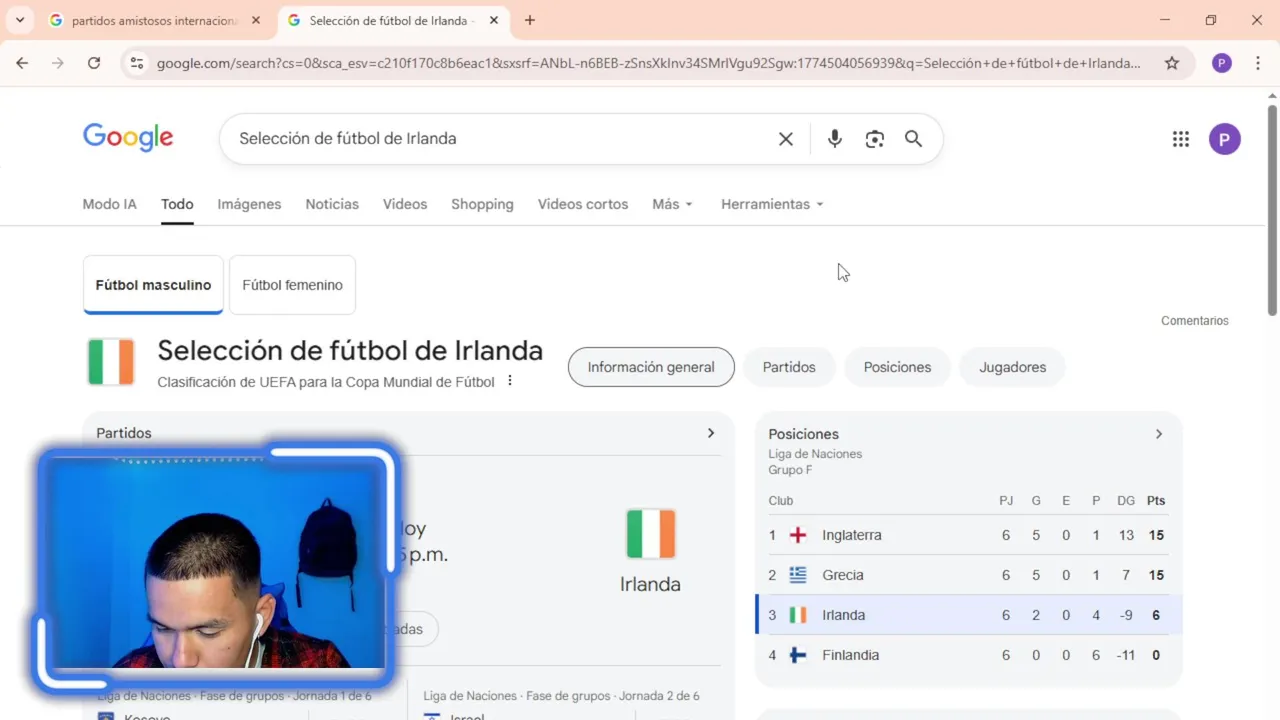The width and height of the screenshot is (1280, 720).
Task: Click 'Irlanda' team name in match card
Action: [x=650, y=584]
